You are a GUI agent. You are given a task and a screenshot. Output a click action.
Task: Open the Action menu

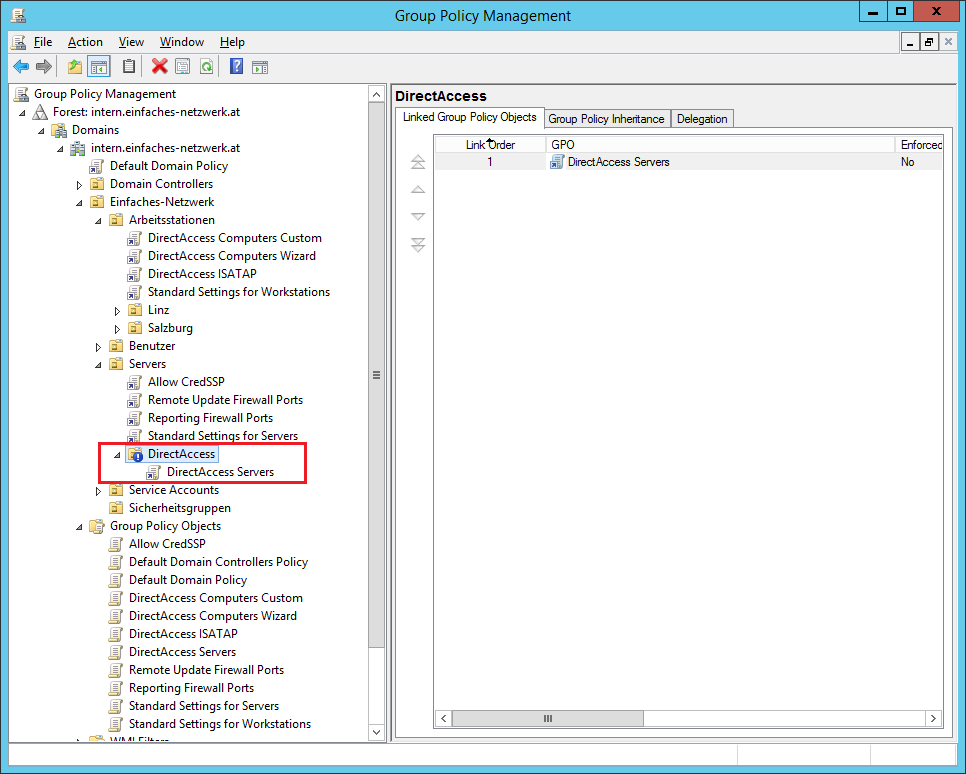click(x=85, y=42)
